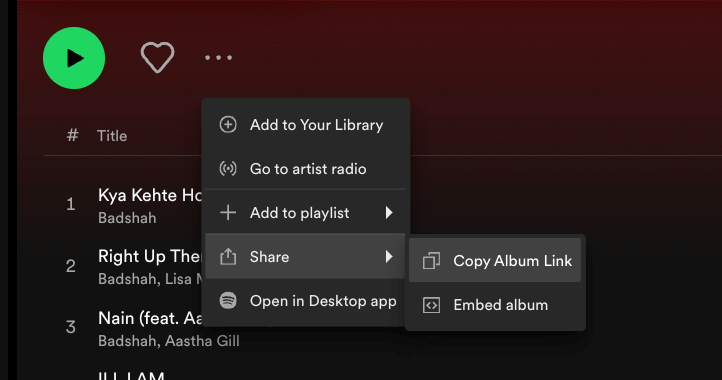The width and height of the screenshot is (722, 380).
Task: Choose Open in Desktop app
Action: click(306, 301)
